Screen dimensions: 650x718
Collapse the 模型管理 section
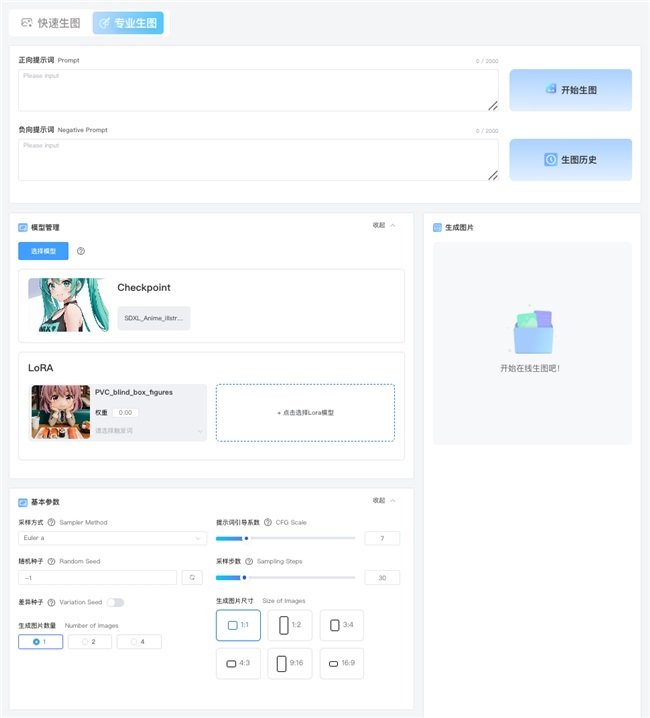[x=384, y=225]
